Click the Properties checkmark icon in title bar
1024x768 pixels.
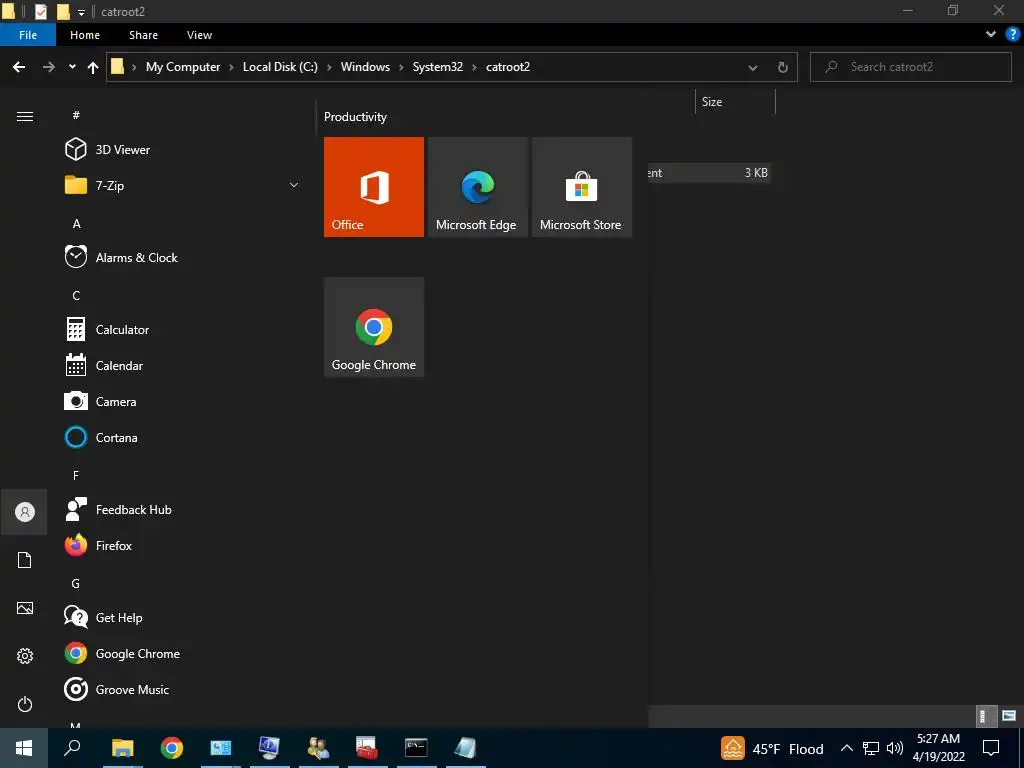pyautogui.click(x=40, y=11)
